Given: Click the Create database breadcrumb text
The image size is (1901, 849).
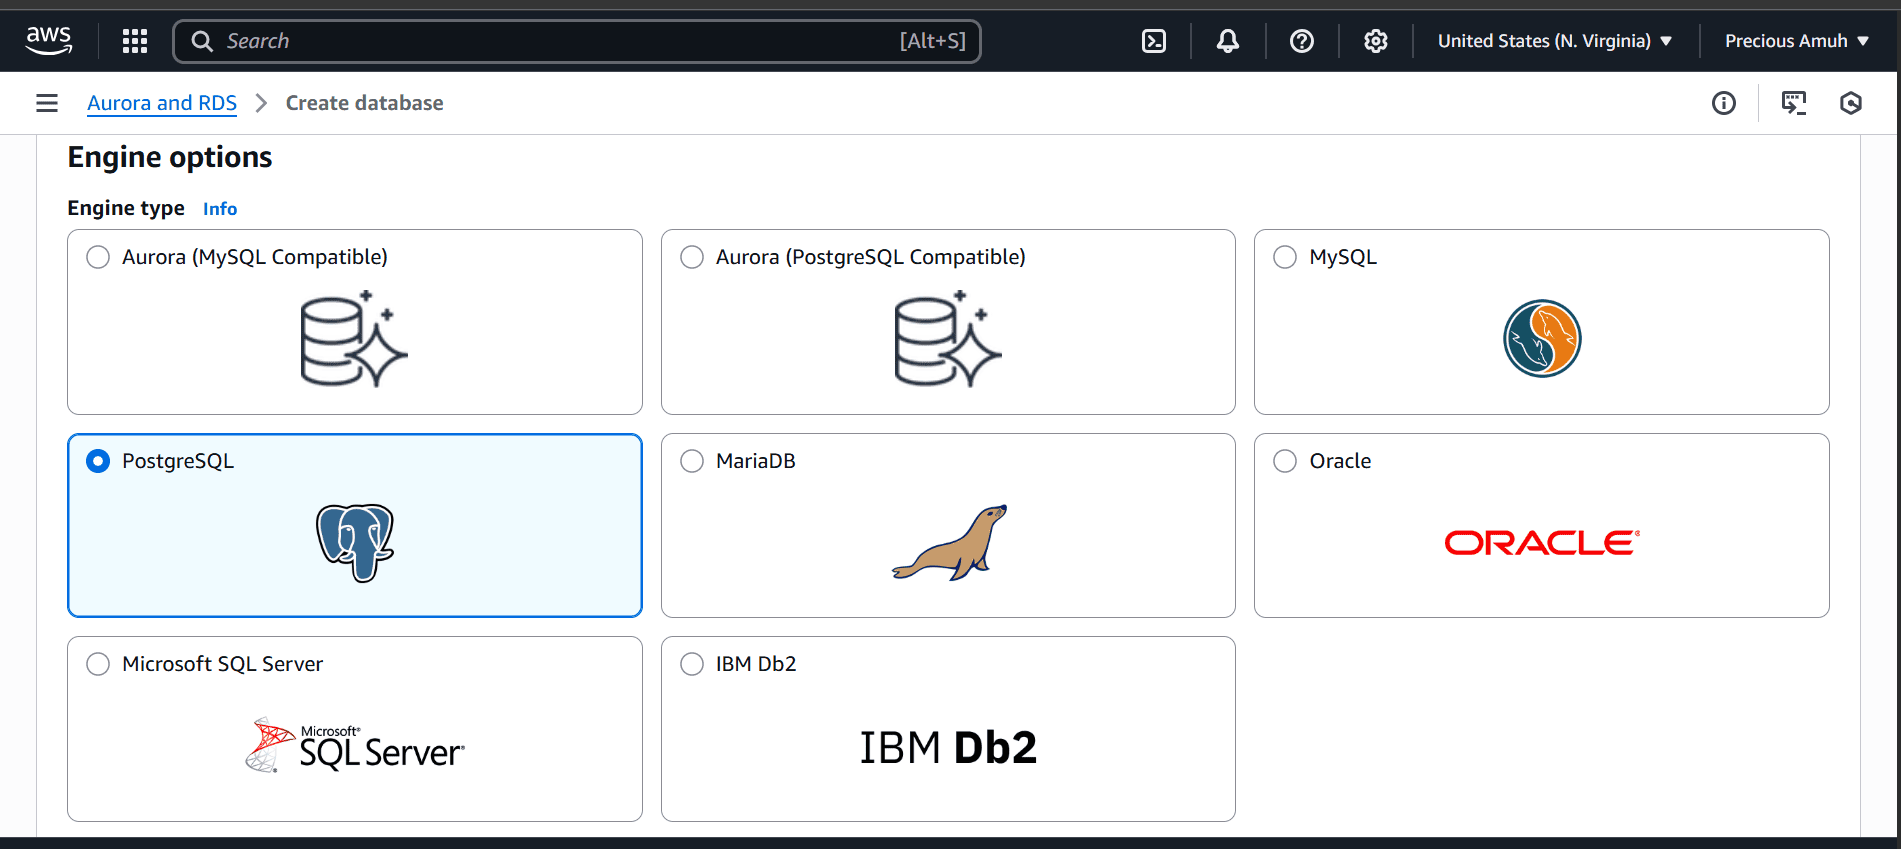Looking at the screenshot, I should coord(364,103).
